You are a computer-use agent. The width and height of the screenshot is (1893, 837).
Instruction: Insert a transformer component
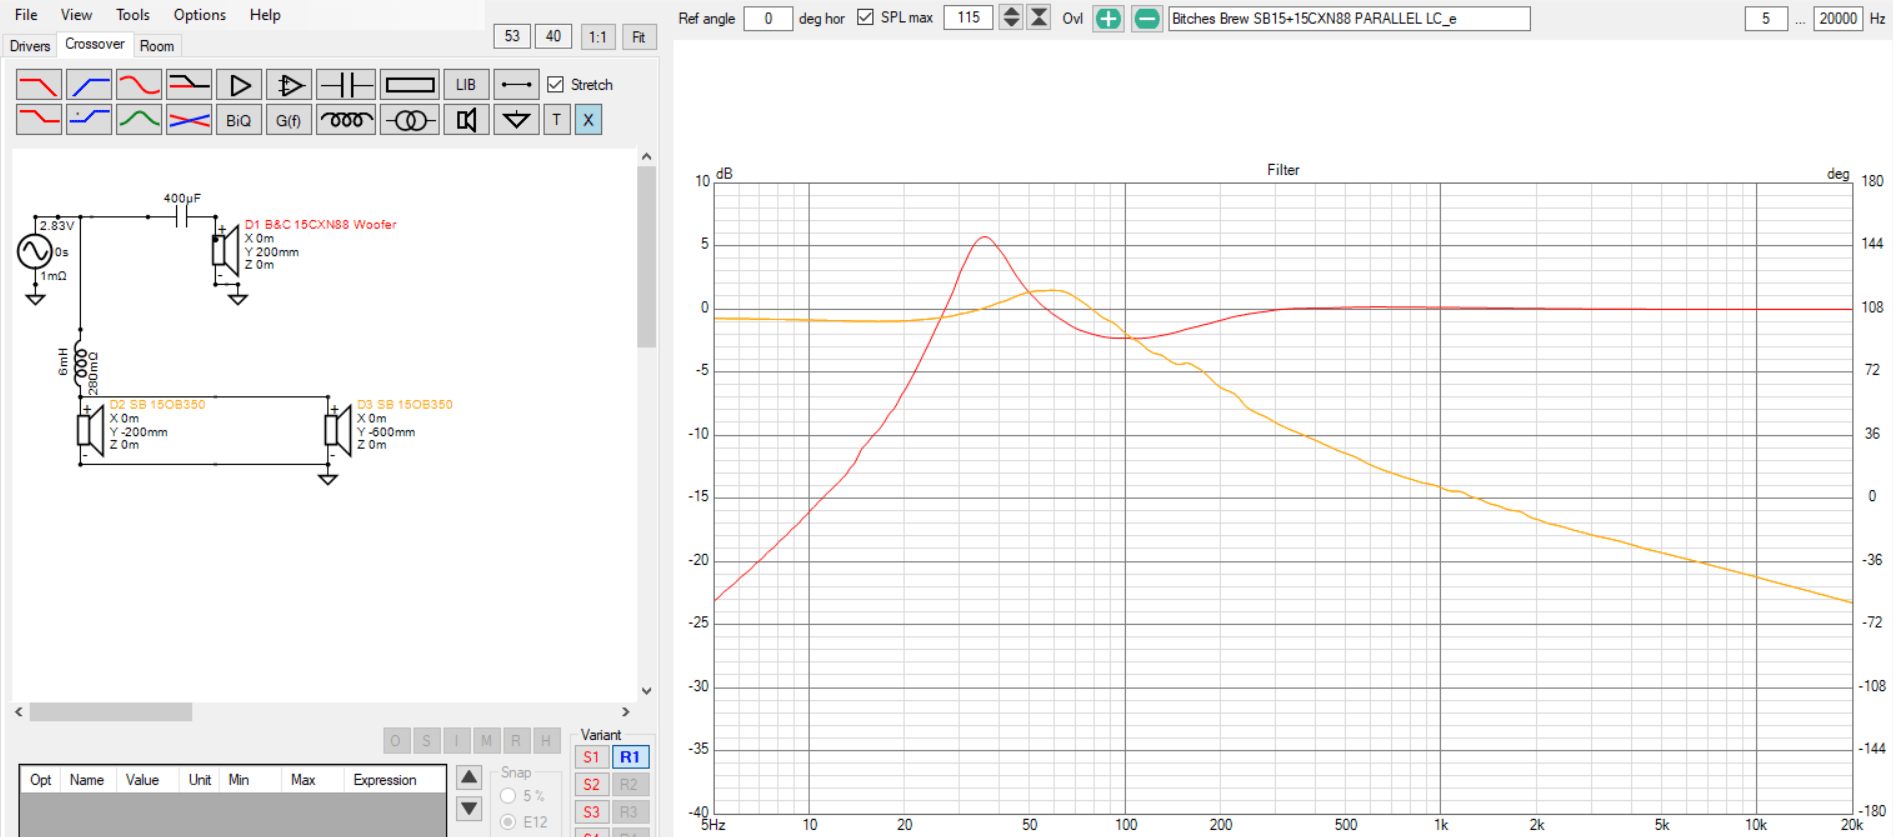pos(410,120)
